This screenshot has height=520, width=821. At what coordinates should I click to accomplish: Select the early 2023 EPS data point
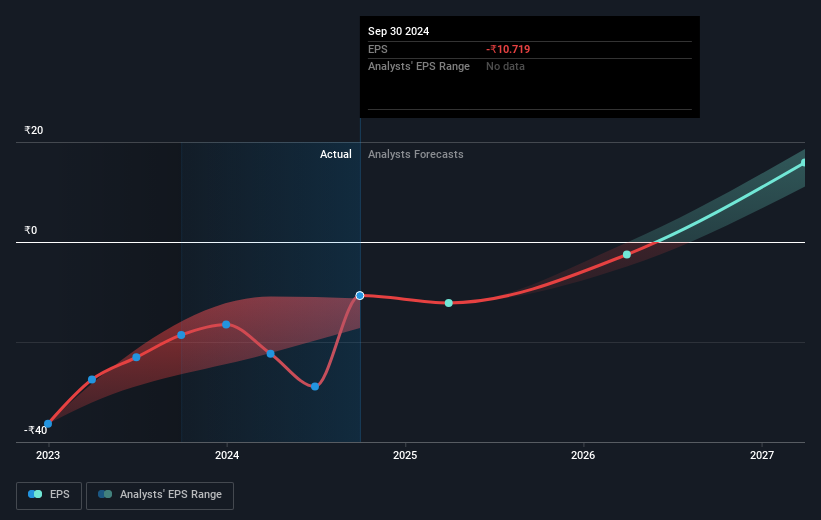pos(48,424)
